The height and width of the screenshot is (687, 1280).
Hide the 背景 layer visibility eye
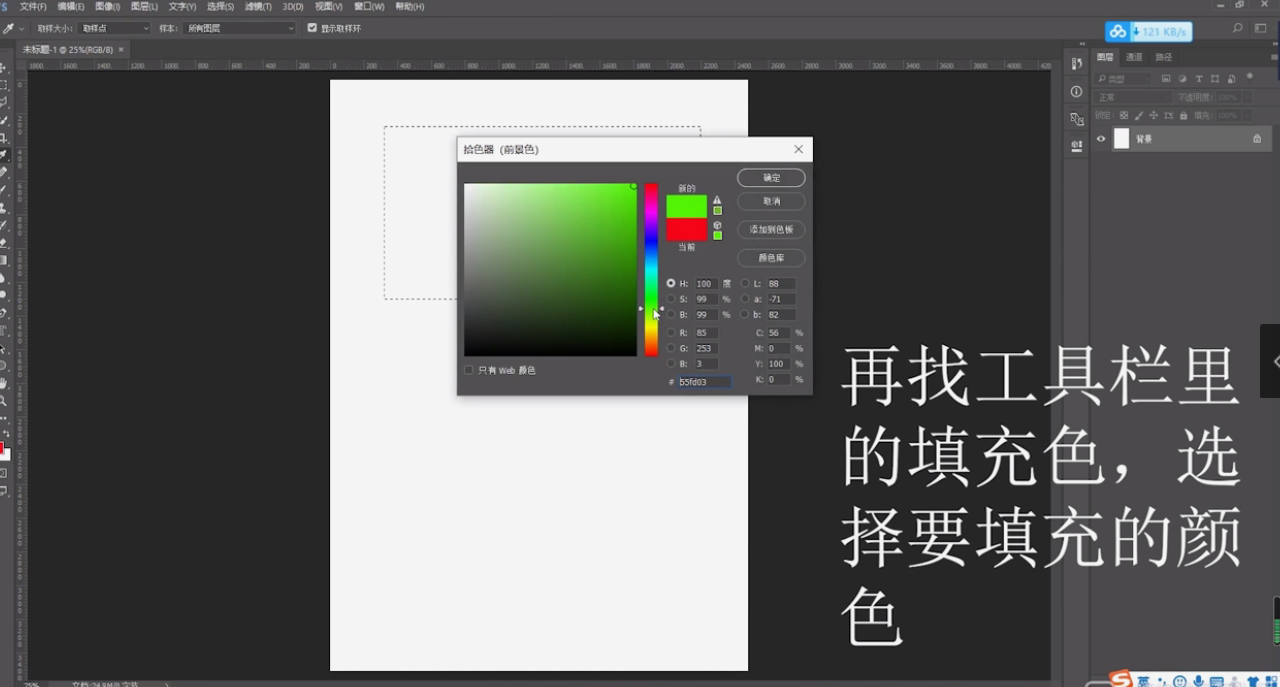click(1100, 138)
